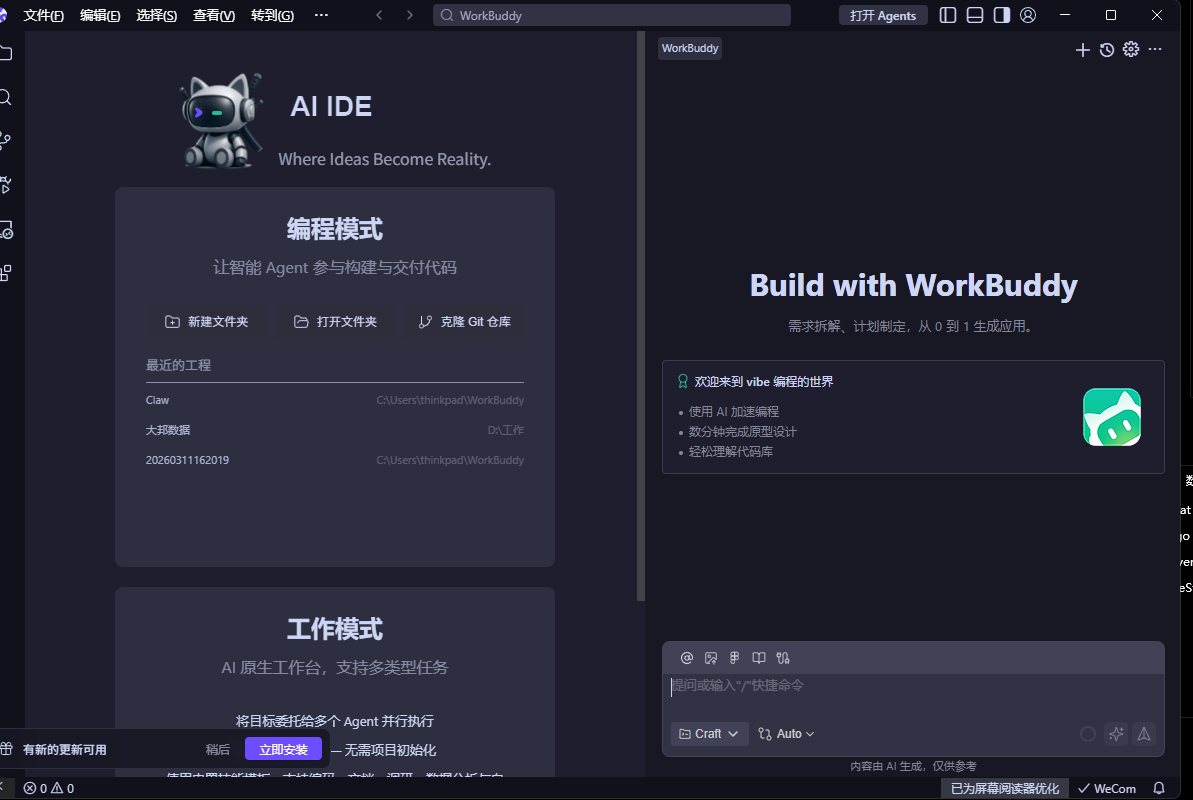Viewport: 1193px width, 800px height.
Task: Click 稍后 to postpone update
Action: 218,750
